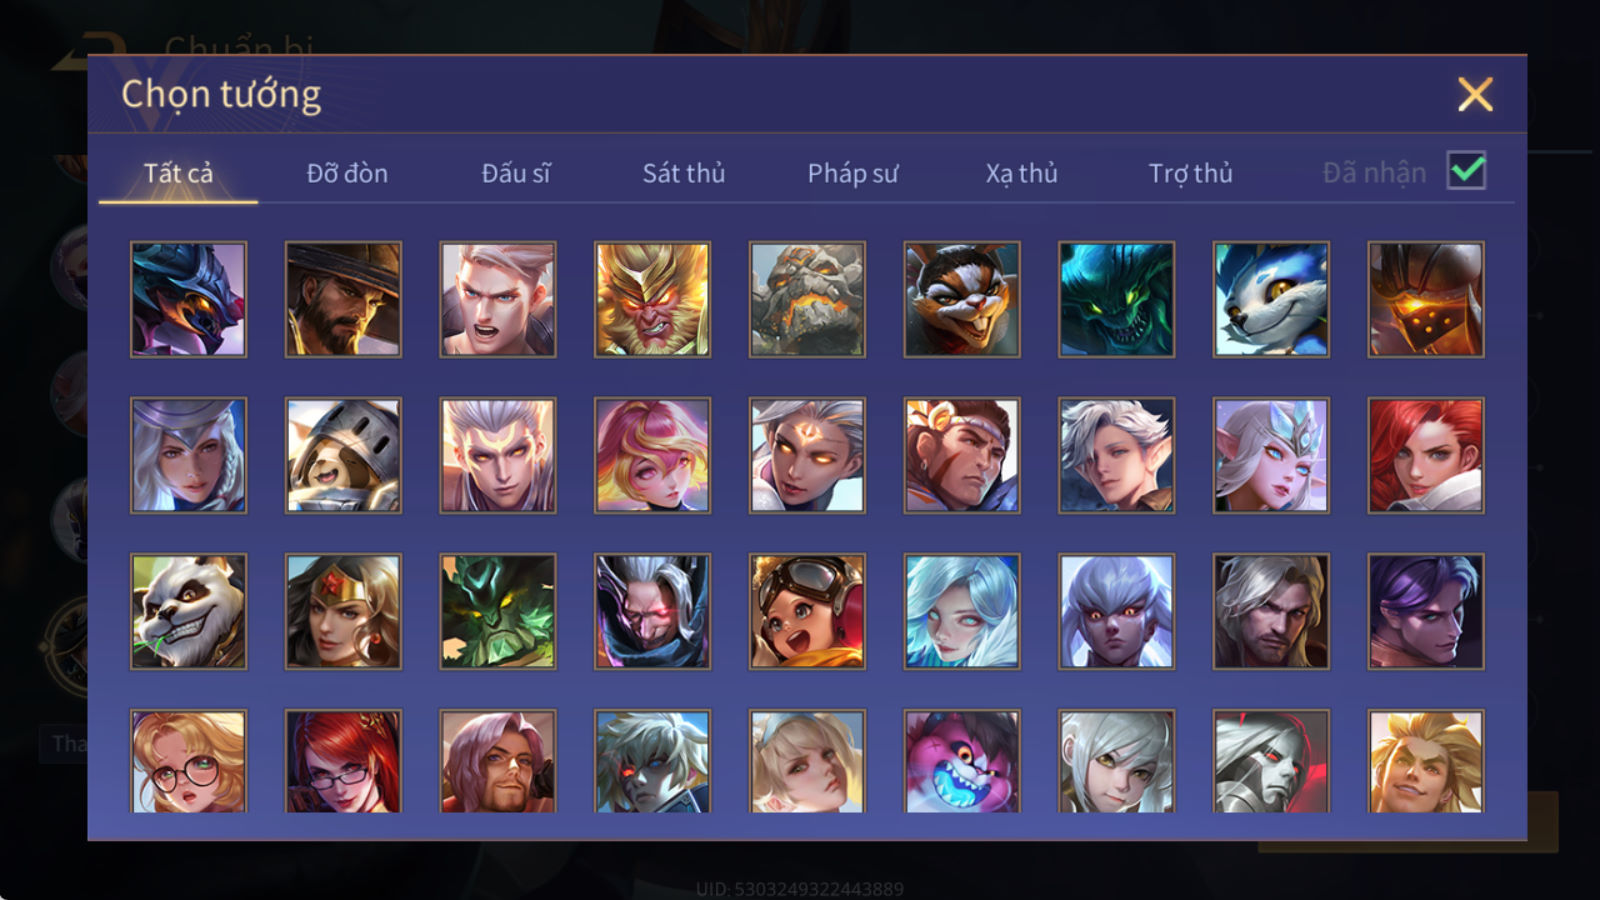Close the Chọn tướng dialog
The image size is (1600, 900).
click(1475, 94)
